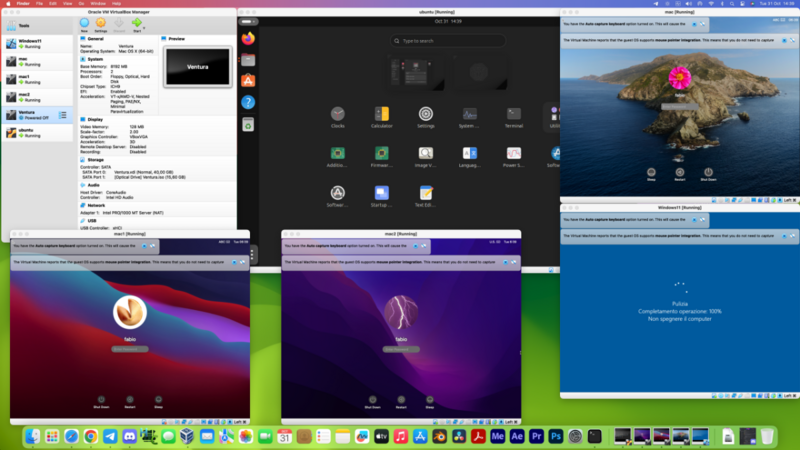This screenshot has width=800, height=450.
Task: Open the Clocks app in Ubuntu
Action: (338, 114)
